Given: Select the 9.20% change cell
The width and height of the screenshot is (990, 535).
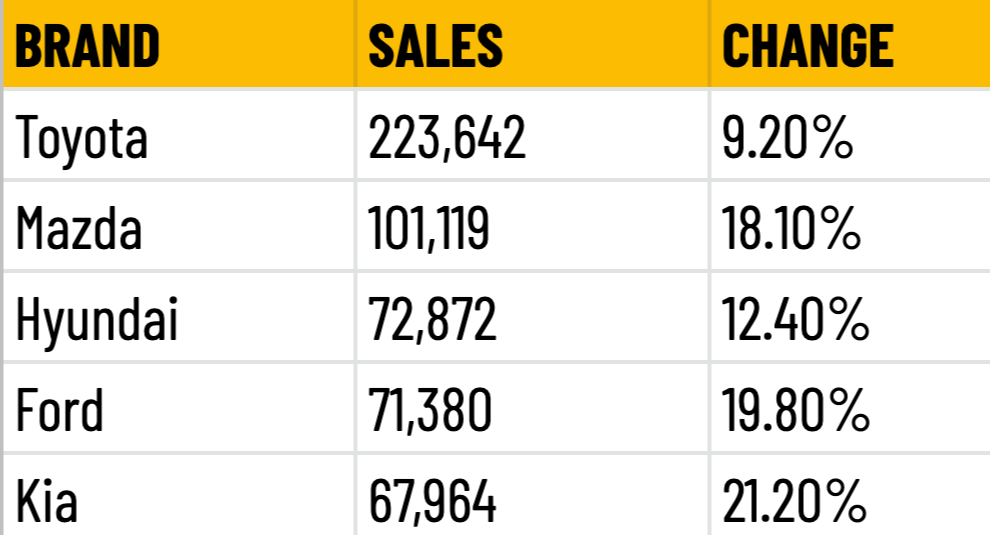Looking at the screenshot, I should point(850,135).
